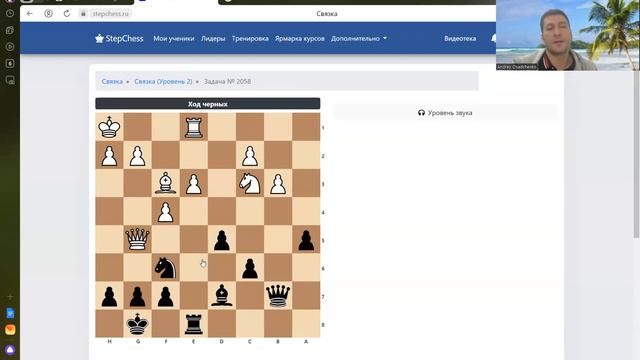640x360 pixels.
Task: Open Ярмарка курсов
Action: 300,38
